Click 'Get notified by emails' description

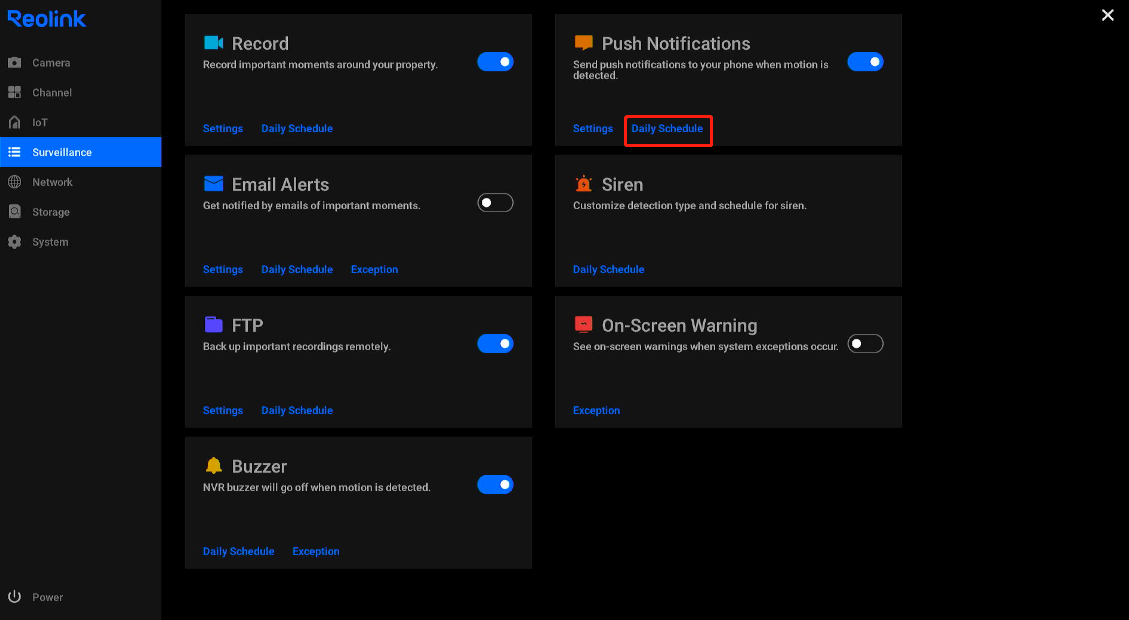[312, 205]
